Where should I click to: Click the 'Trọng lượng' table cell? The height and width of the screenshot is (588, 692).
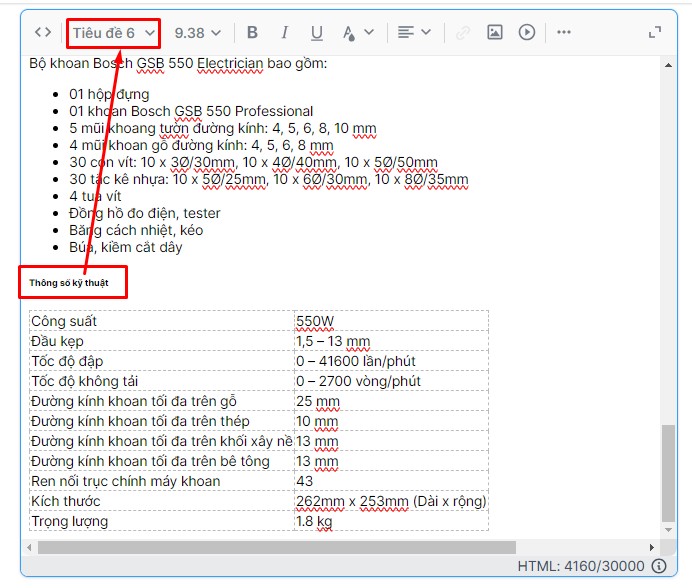click(x=162, y=521)
